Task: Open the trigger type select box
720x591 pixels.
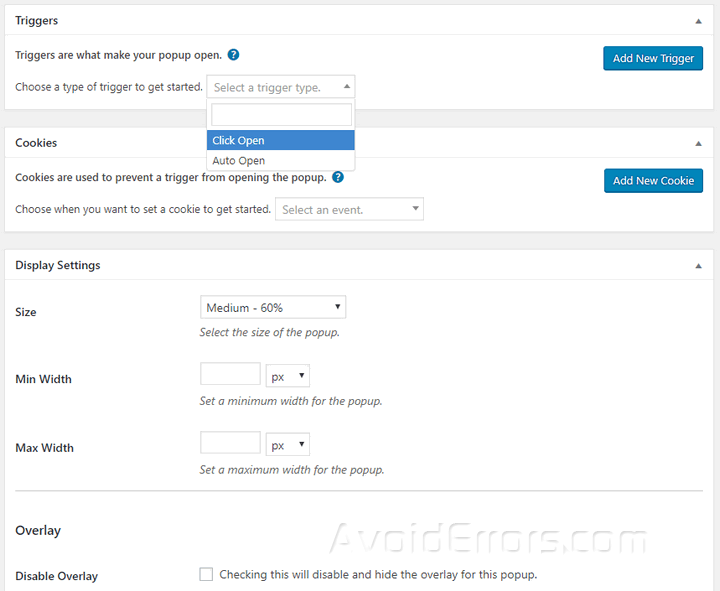Action: click(x=280, y=87)
